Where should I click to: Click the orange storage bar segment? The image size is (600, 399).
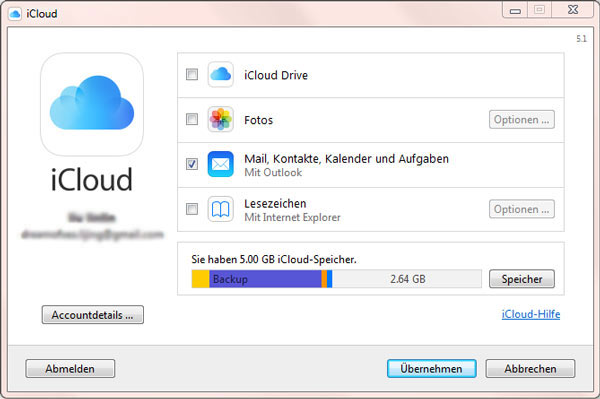[324, 279]
